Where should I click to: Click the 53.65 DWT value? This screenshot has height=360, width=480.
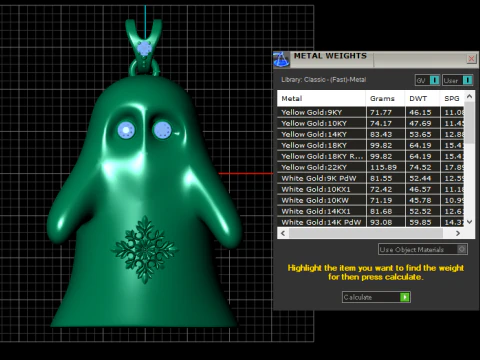click(x=420, y=134)
